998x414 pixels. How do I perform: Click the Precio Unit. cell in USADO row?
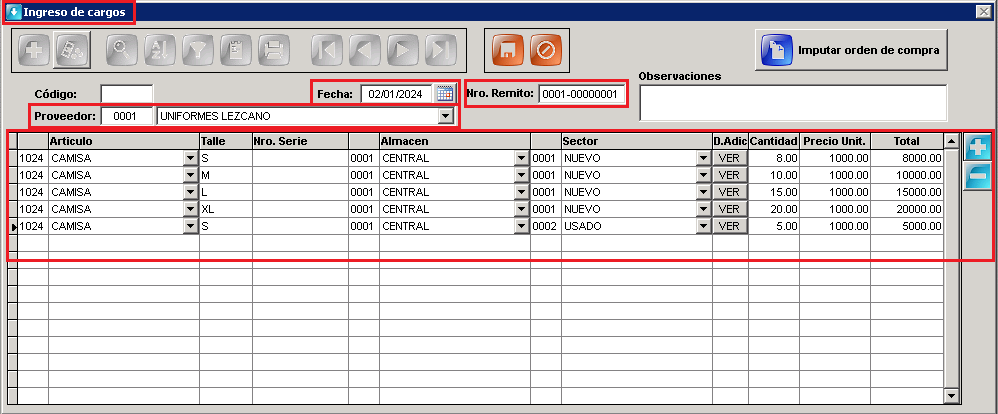click(835, 226)
